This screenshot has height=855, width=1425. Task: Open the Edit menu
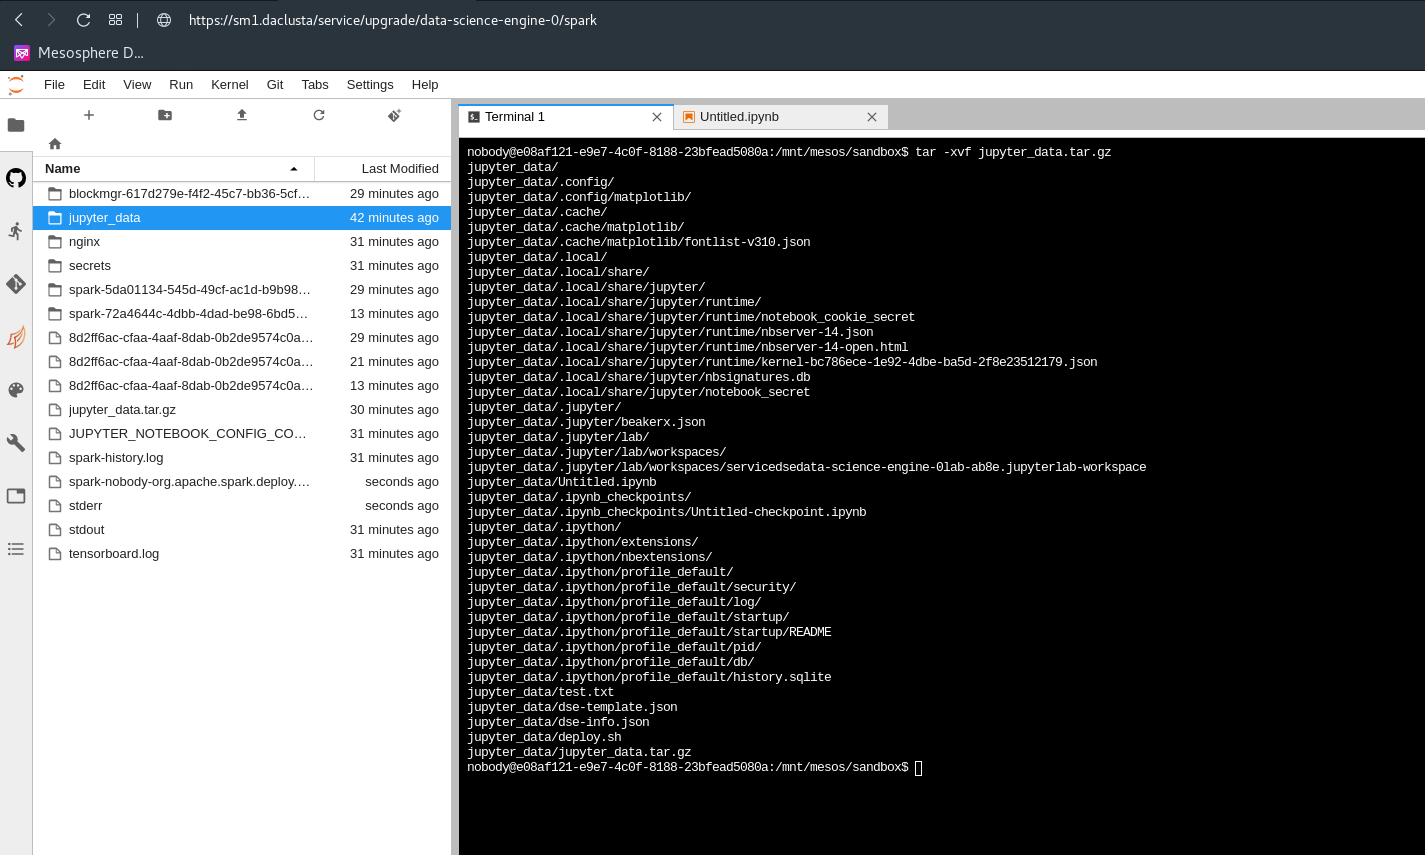[x=94, y=85]
